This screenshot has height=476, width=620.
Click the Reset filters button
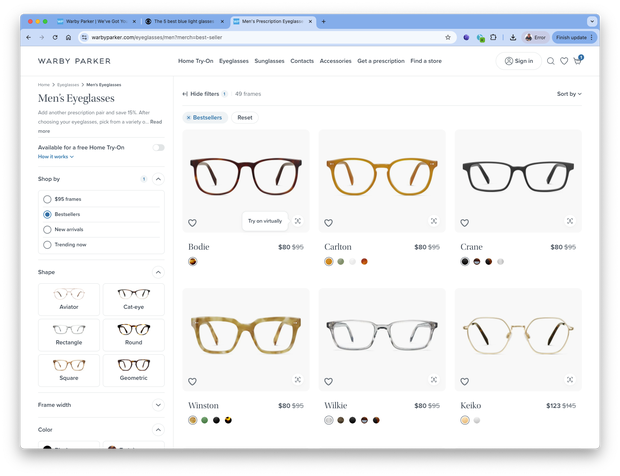pyautogui.click(x=244, y=117)
